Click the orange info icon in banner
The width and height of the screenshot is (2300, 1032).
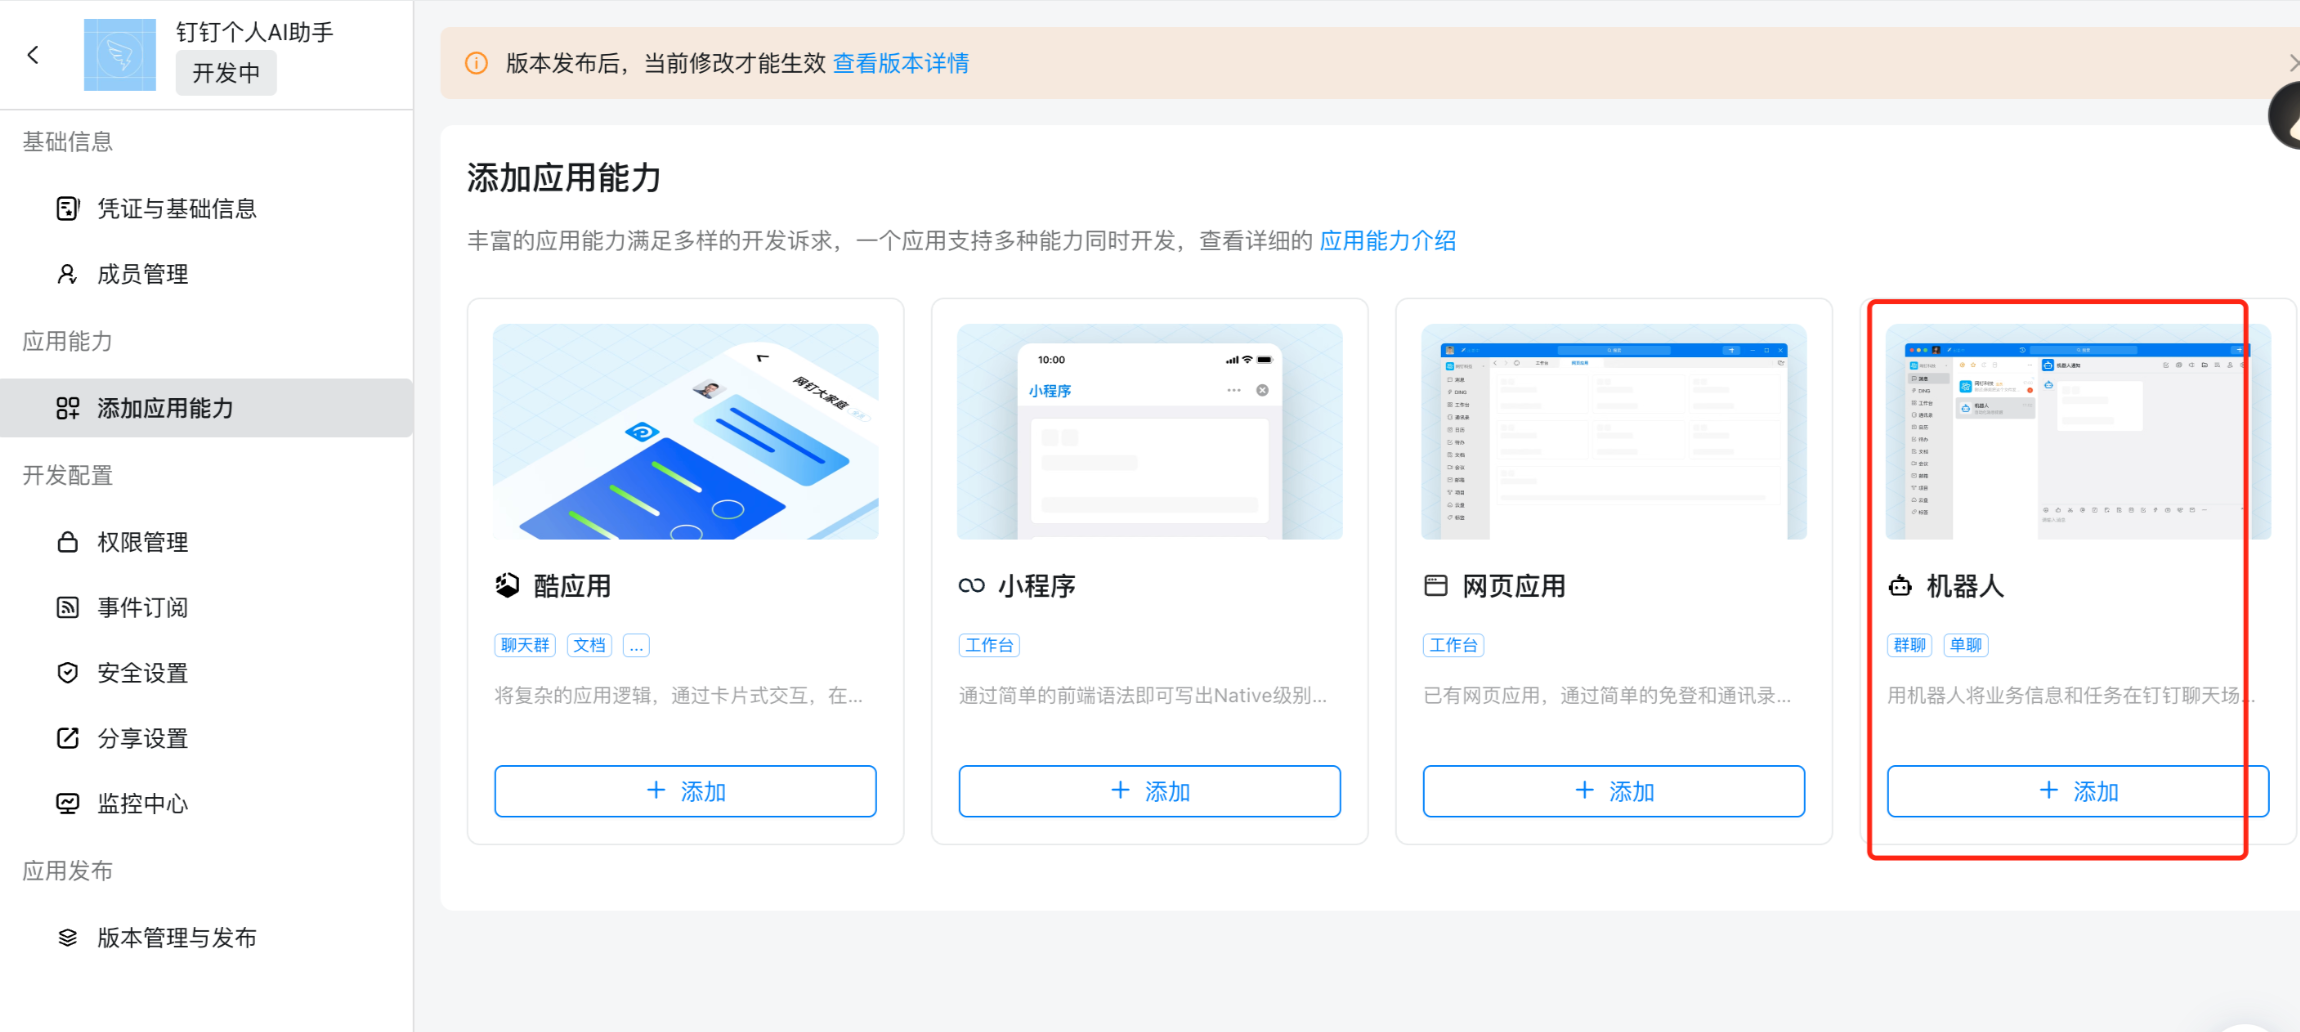pos(477,63)
